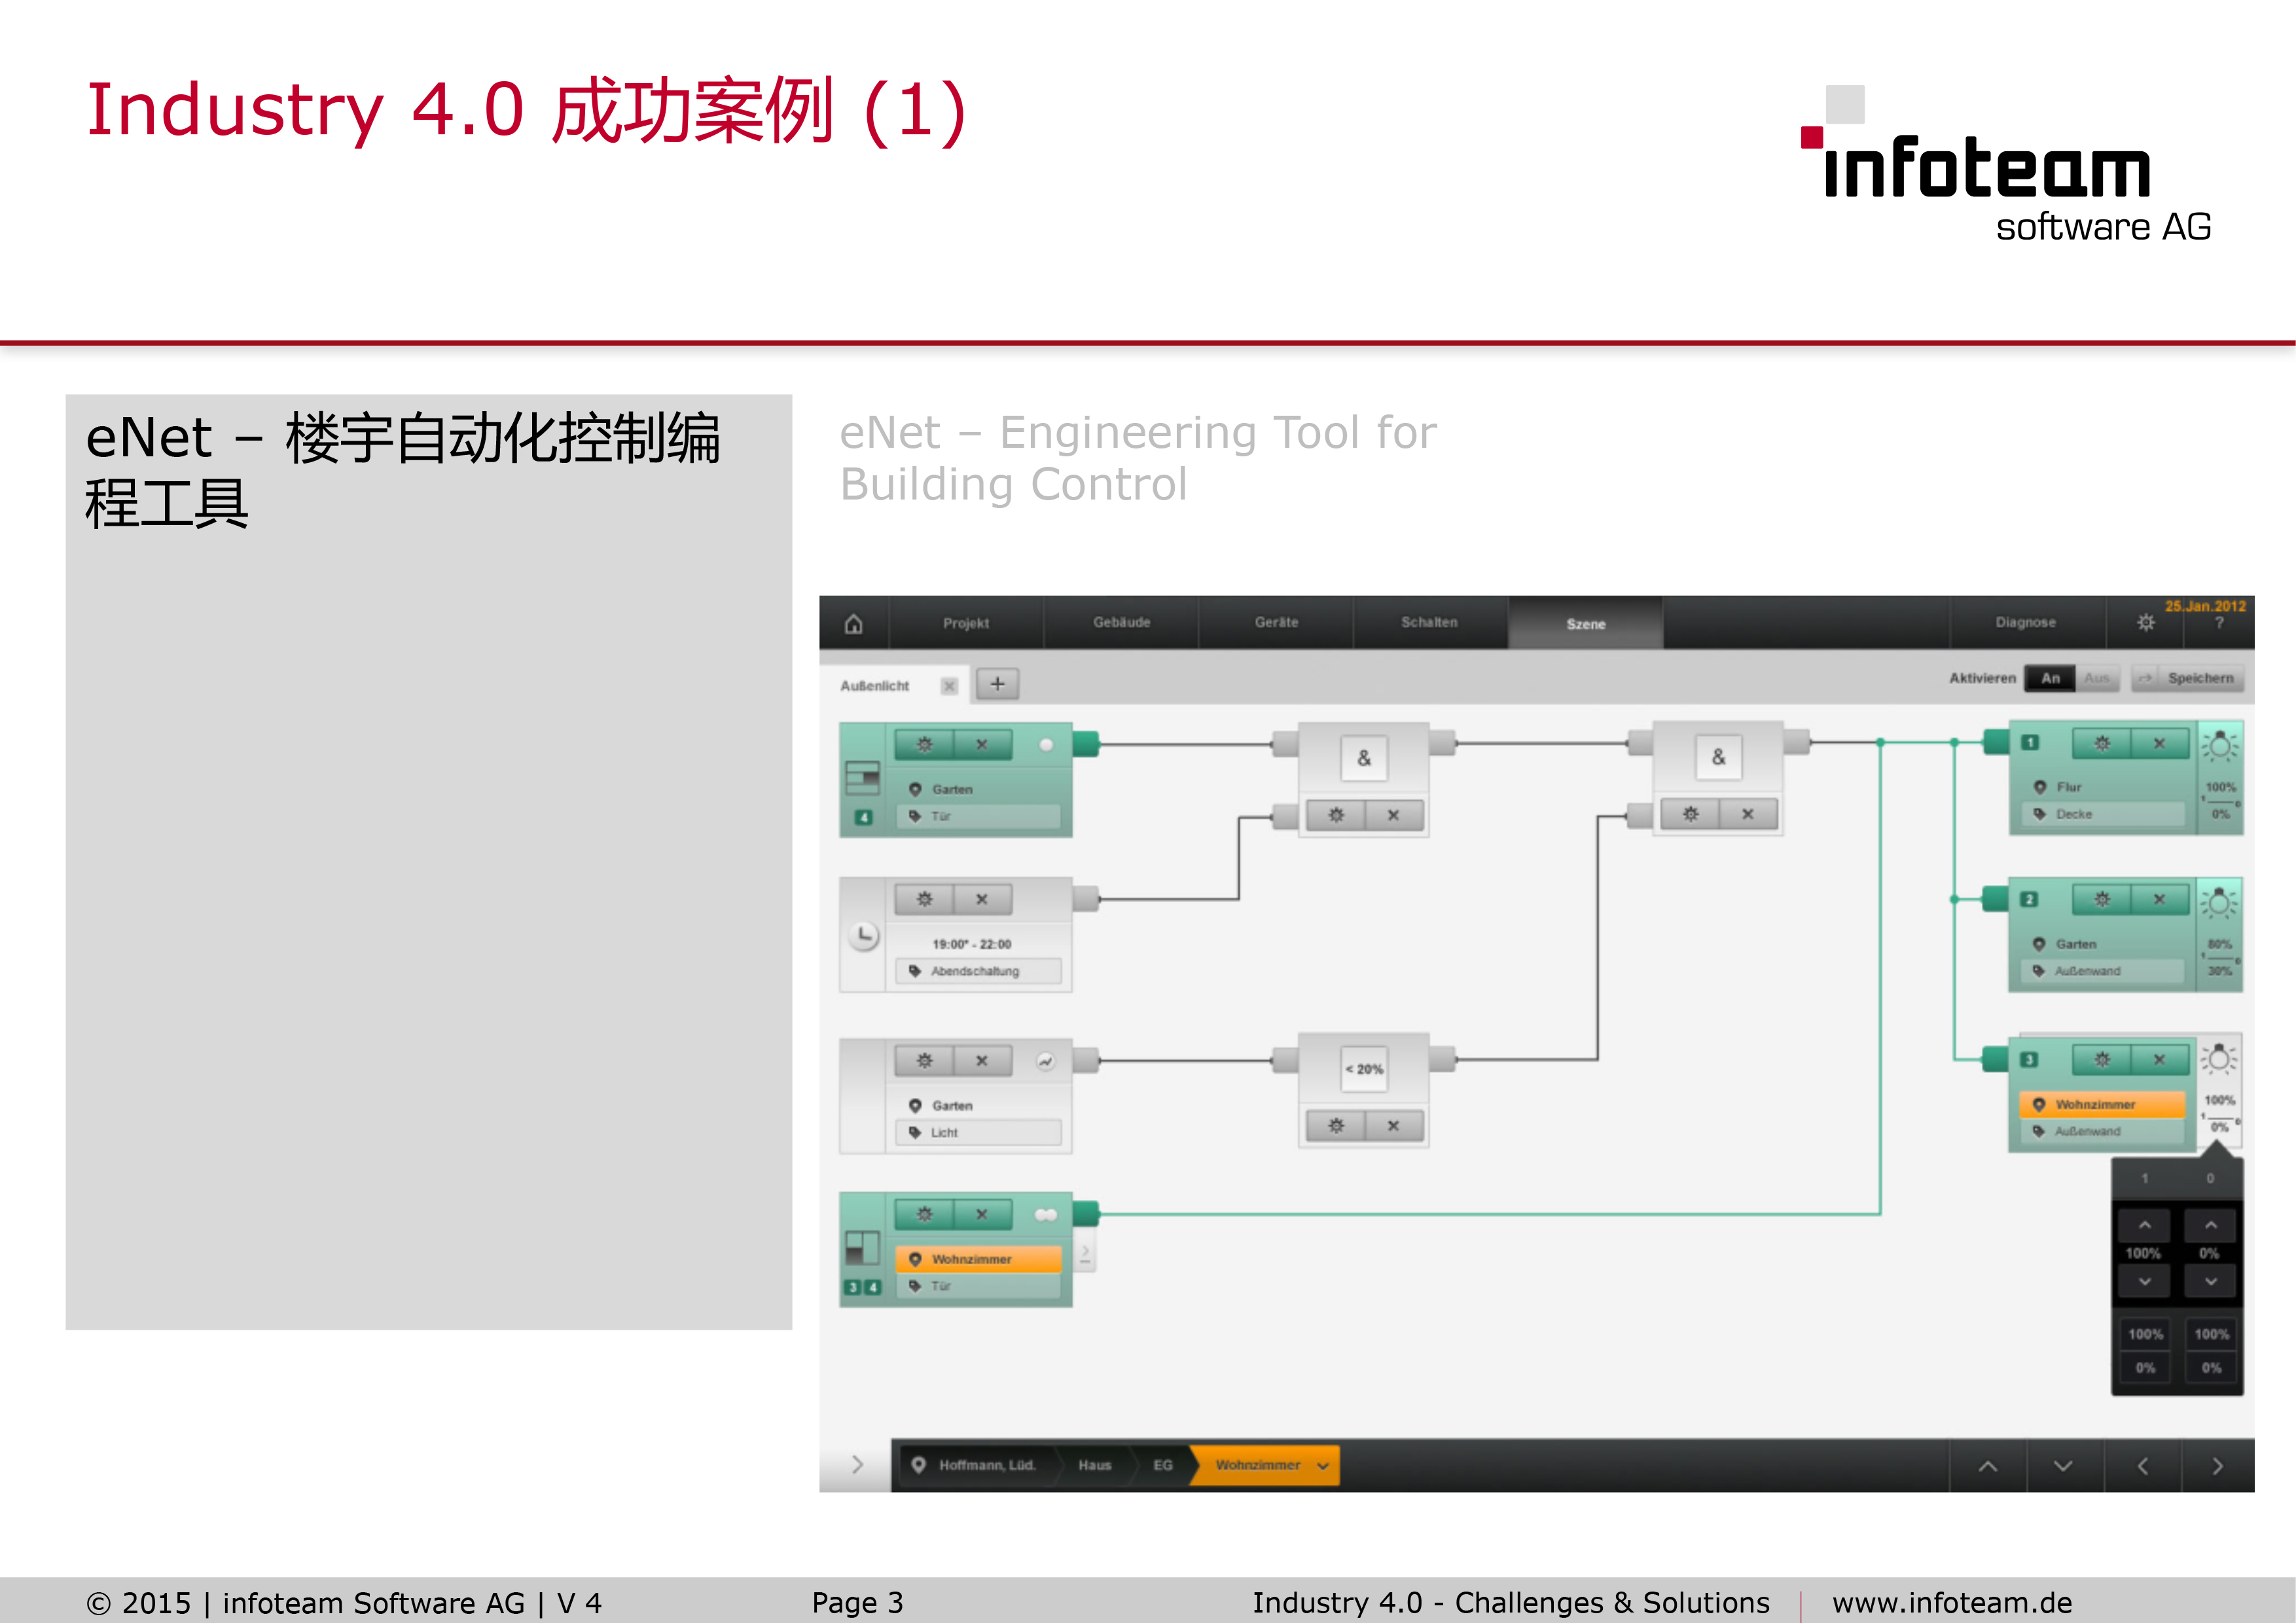Click the home icon in eNet navigation bar
This screenshot has width=2296, height=1623.
[853, 624]
